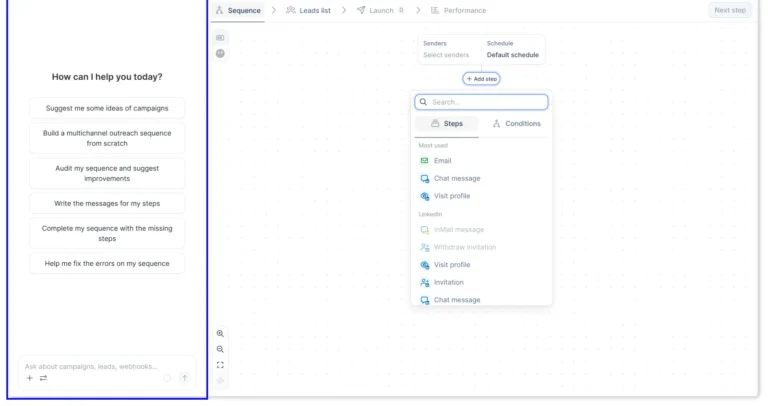Select the InMail message step icon
The image size is (768, 406).
click(x=425, y=230)
